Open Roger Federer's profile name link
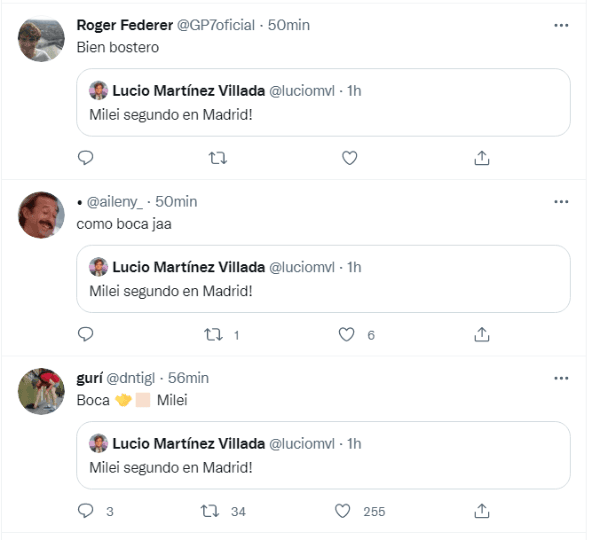This screenshot has width=600, height=540. pos(124,24)
